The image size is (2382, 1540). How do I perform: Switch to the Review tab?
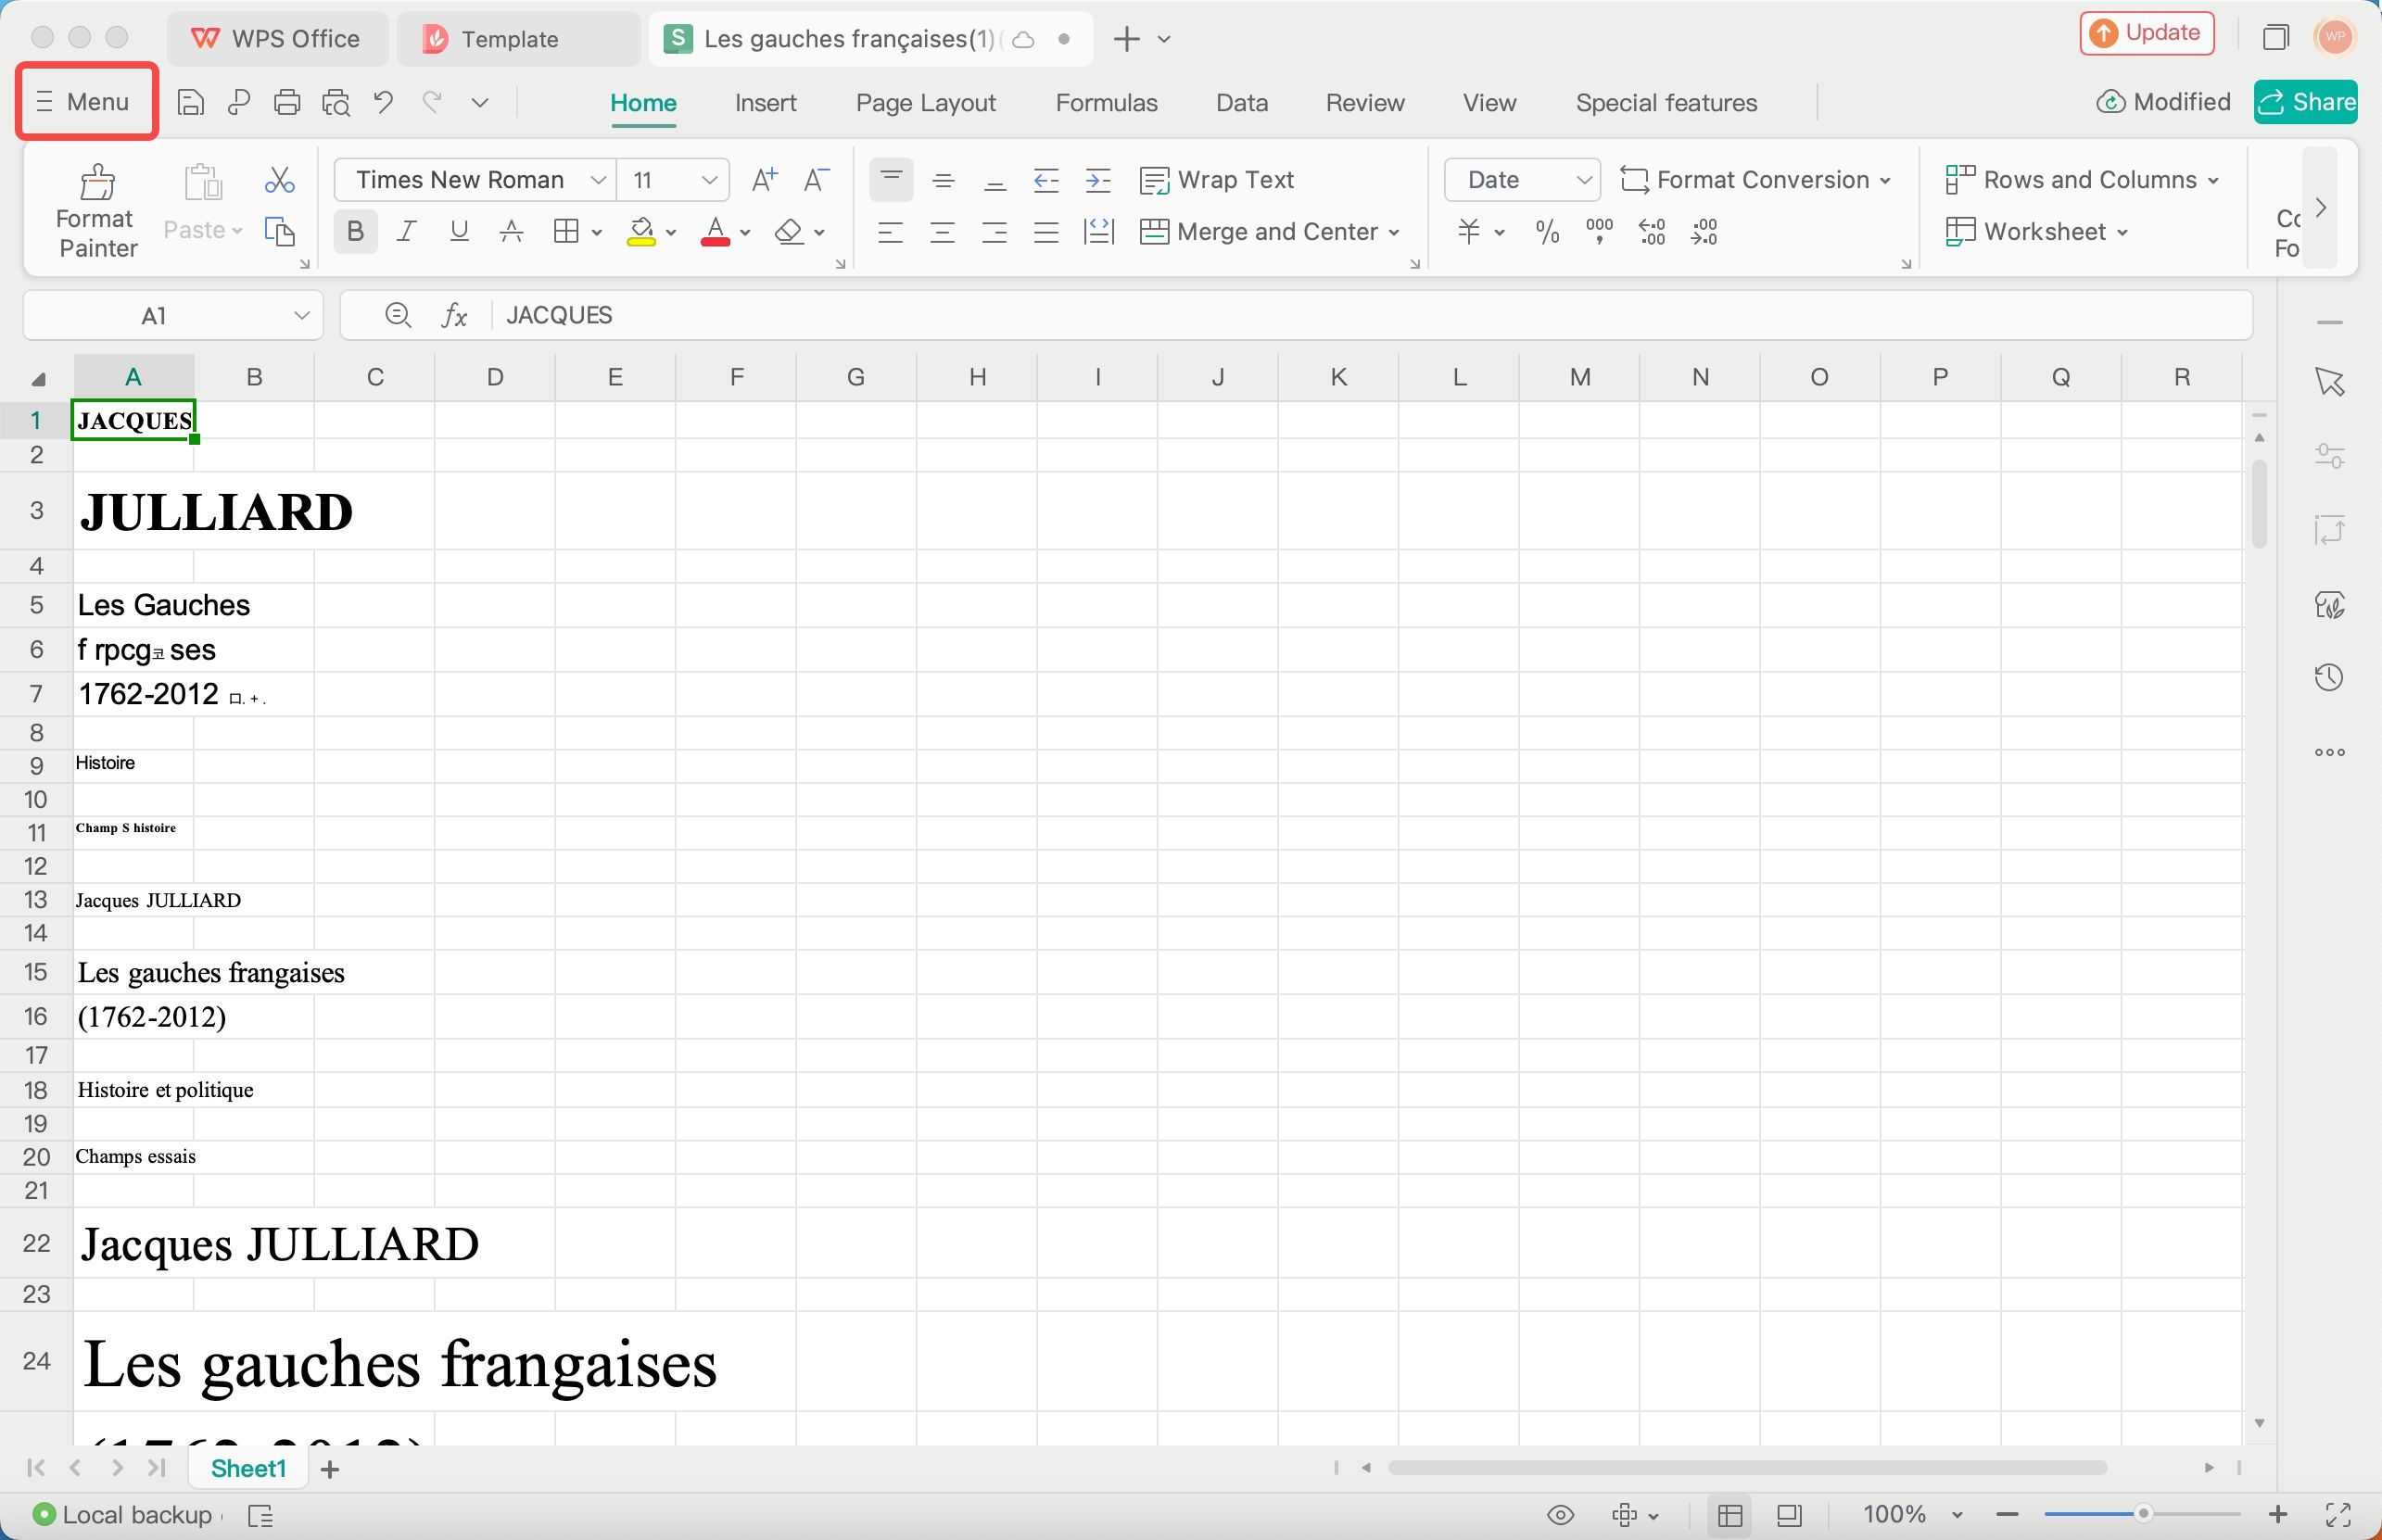click(1364, 103)
